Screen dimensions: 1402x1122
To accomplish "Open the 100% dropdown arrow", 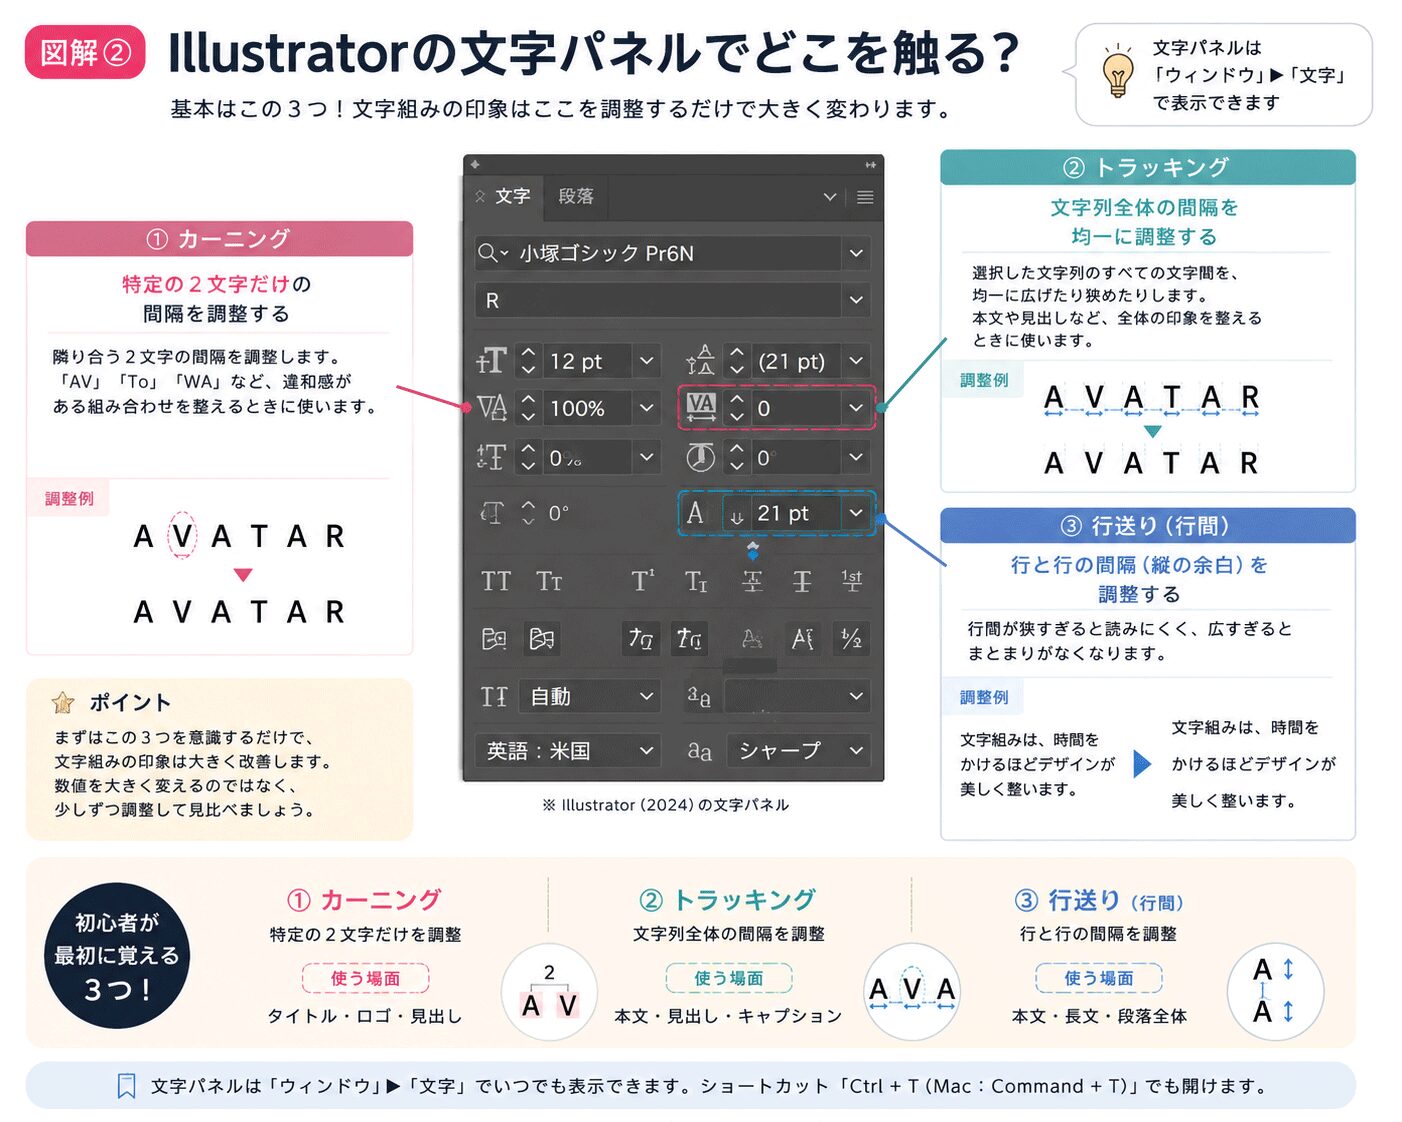I will tap(646, 408).
